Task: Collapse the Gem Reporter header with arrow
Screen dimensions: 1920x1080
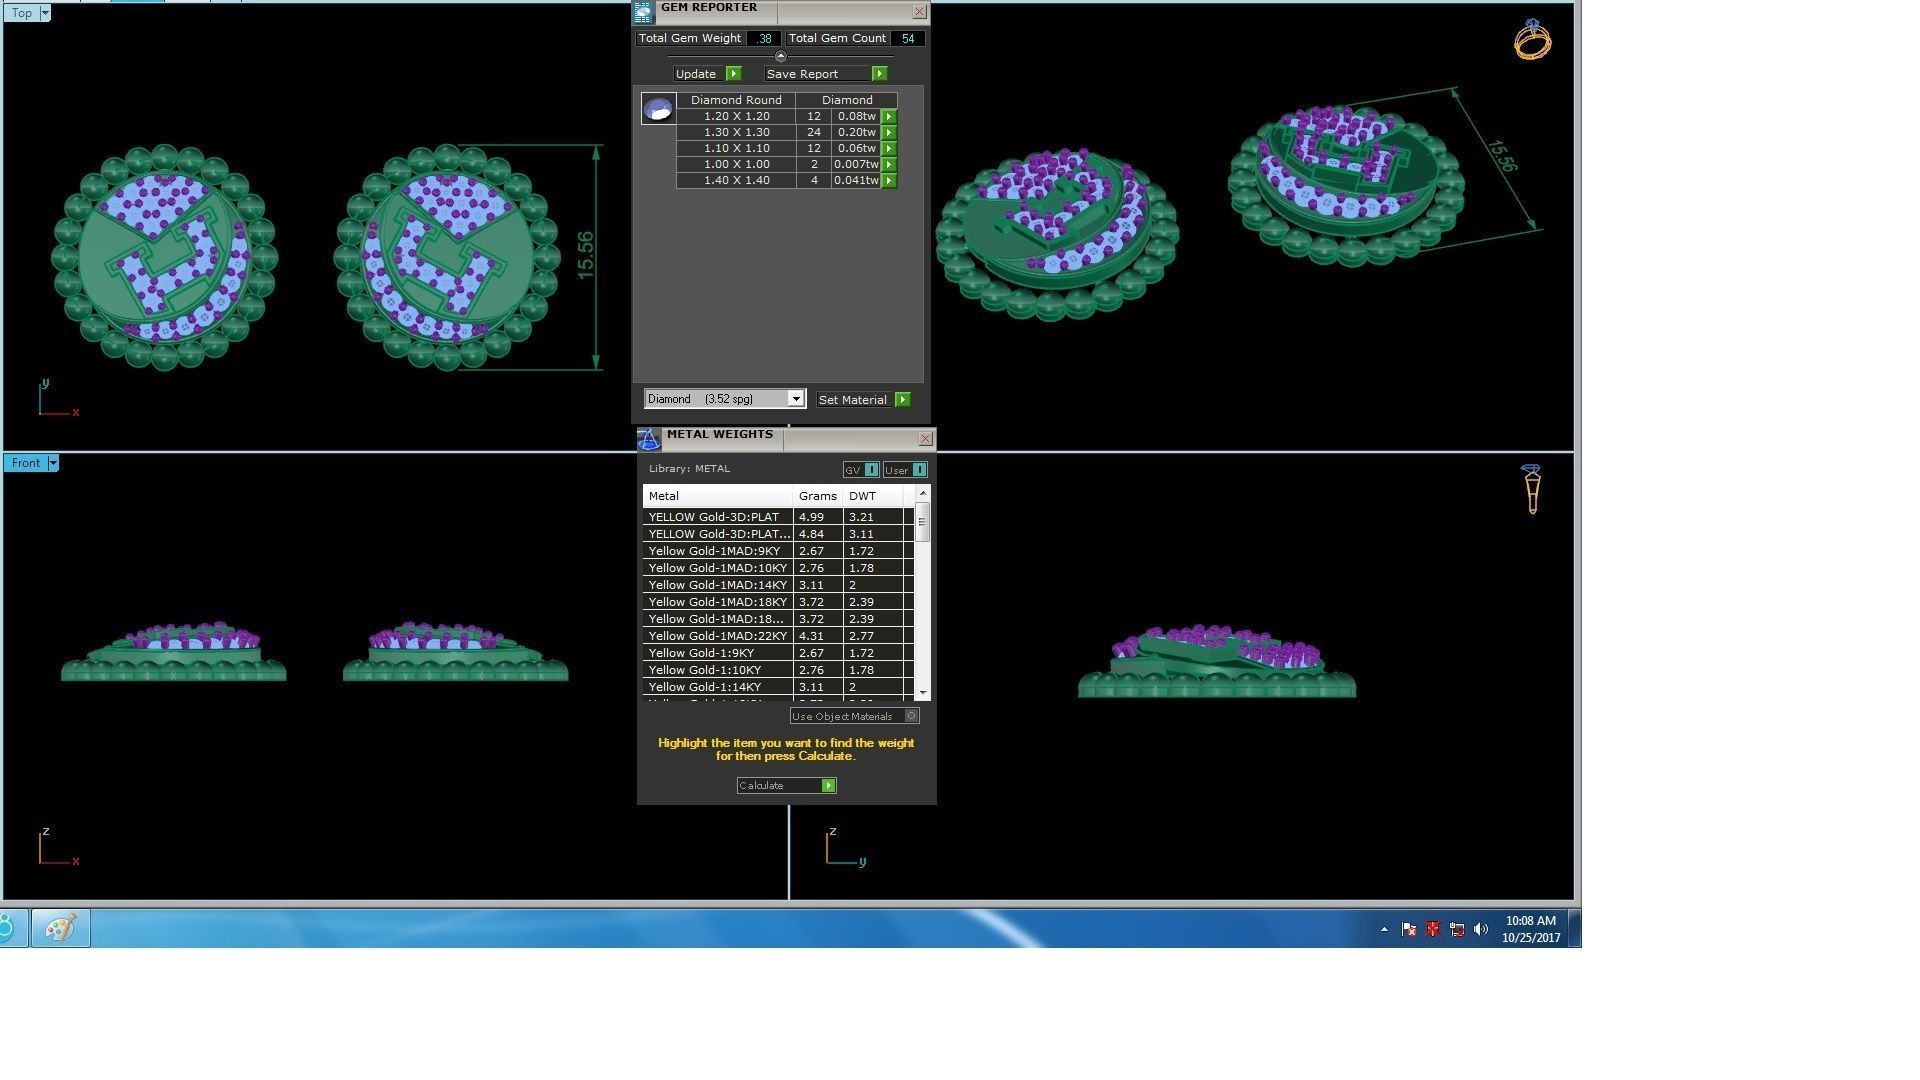Action: (781, 56)
